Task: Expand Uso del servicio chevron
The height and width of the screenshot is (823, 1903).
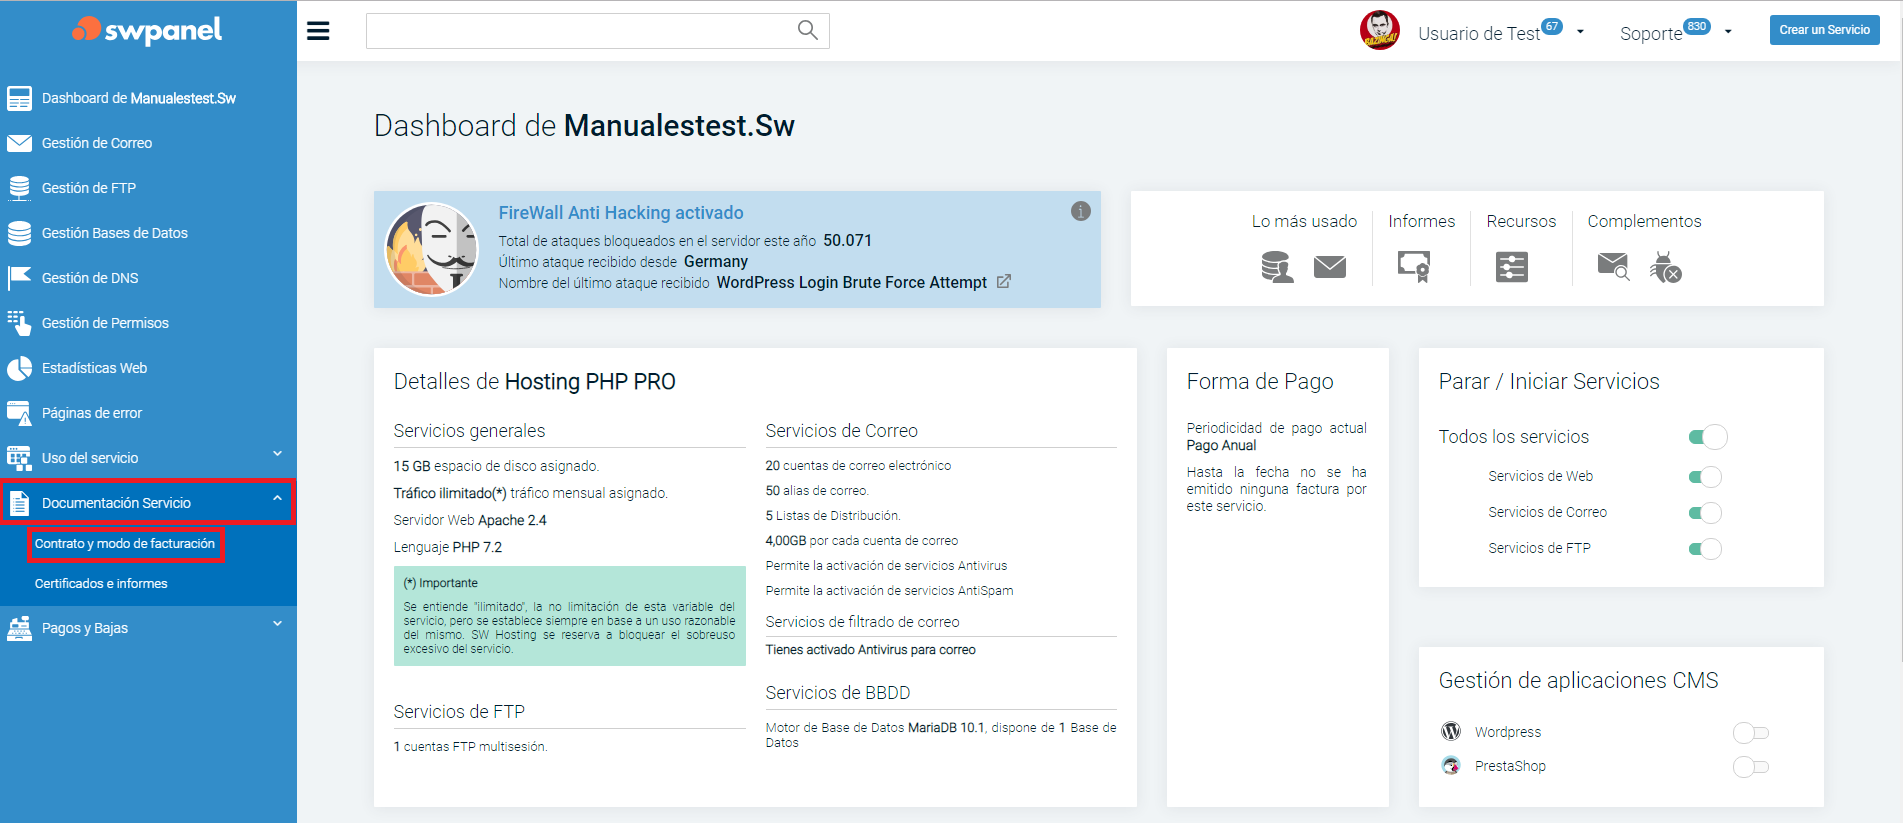Action: (277, 454)
